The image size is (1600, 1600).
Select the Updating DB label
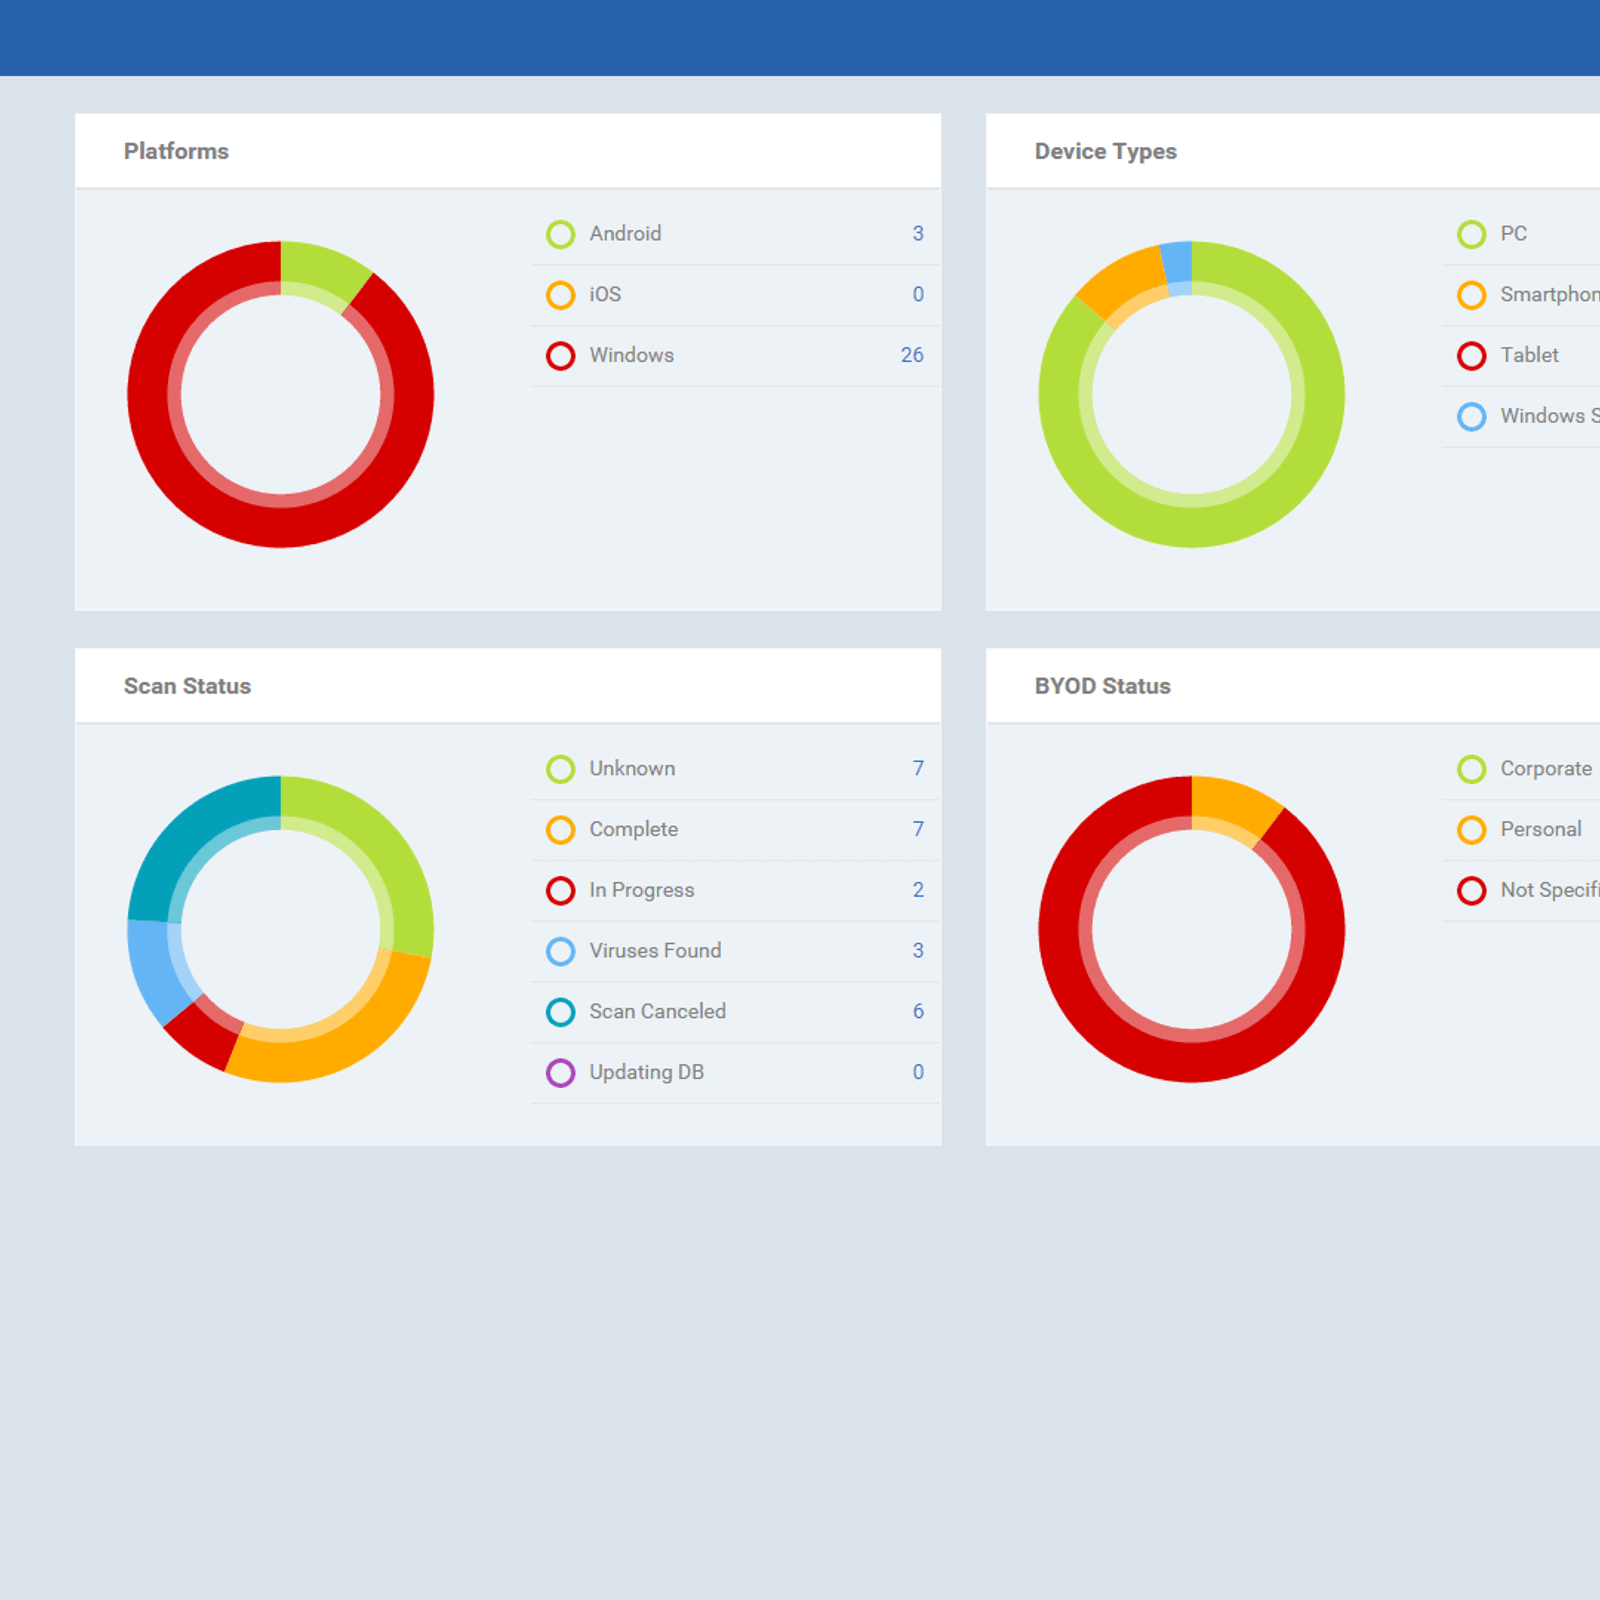646,1072
